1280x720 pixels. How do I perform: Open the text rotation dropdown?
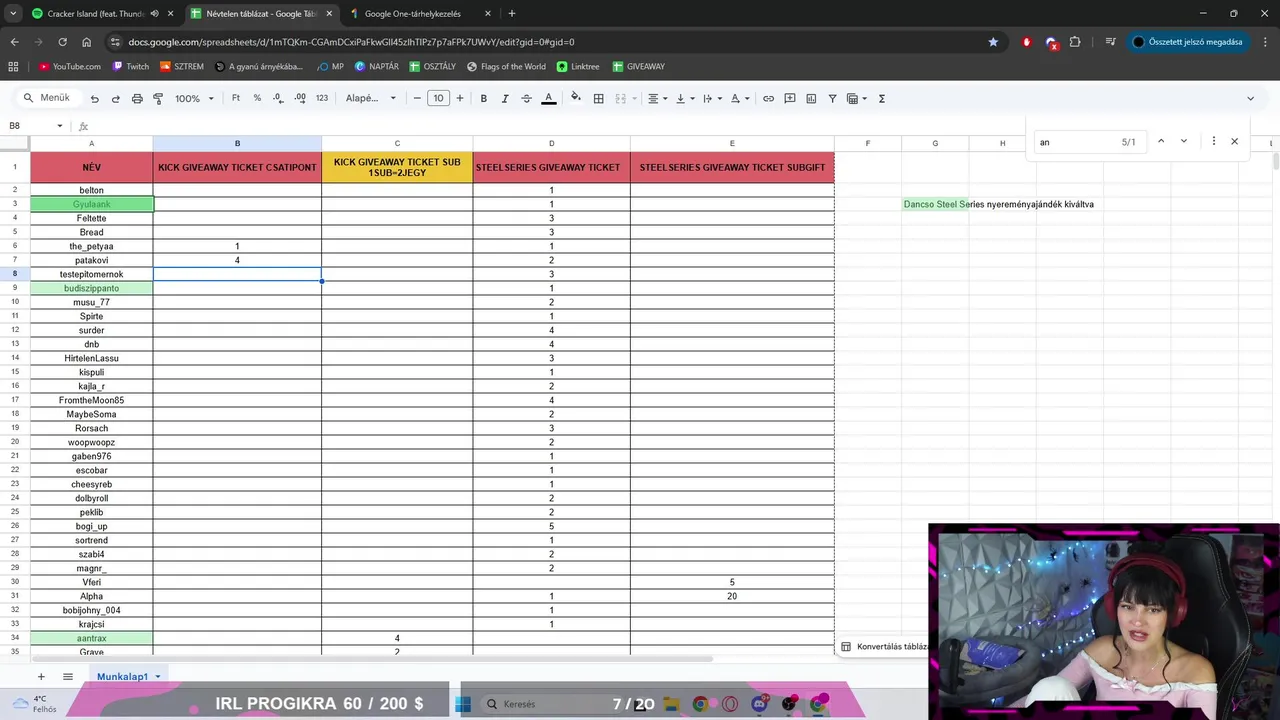(739, 98)
